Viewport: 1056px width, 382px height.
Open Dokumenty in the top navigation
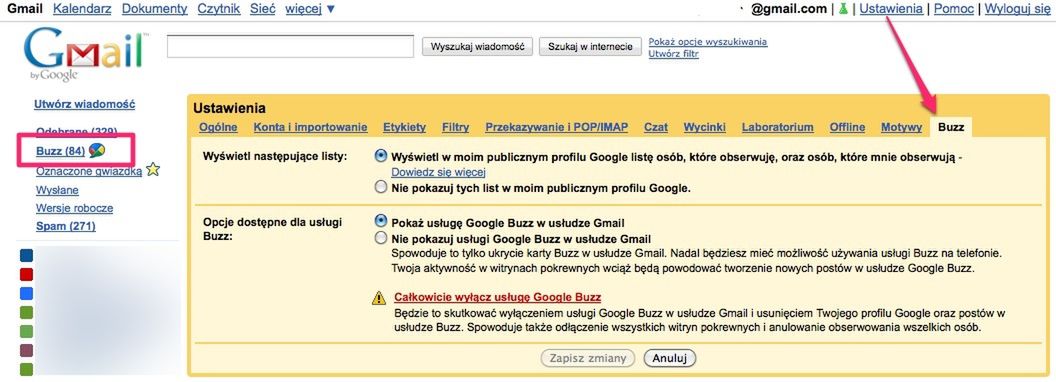tap(155, 9)
